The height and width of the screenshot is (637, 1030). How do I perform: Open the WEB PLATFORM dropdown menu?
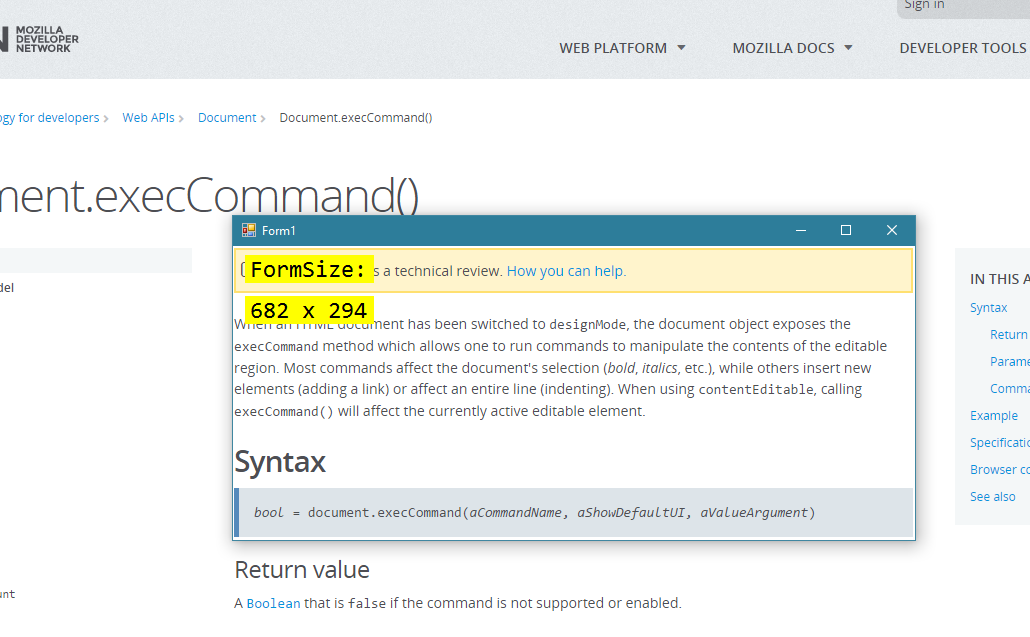(622, 48)
